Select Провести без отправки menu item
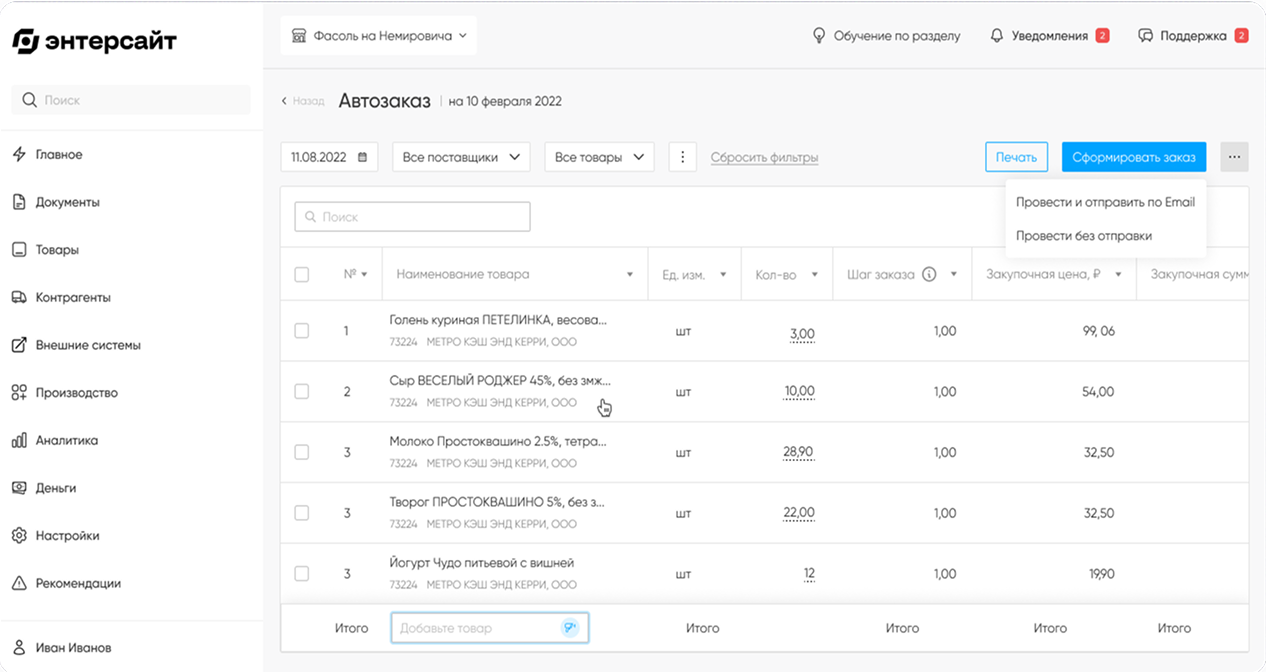The image size is (1266, 672). tap(1084, 236)
